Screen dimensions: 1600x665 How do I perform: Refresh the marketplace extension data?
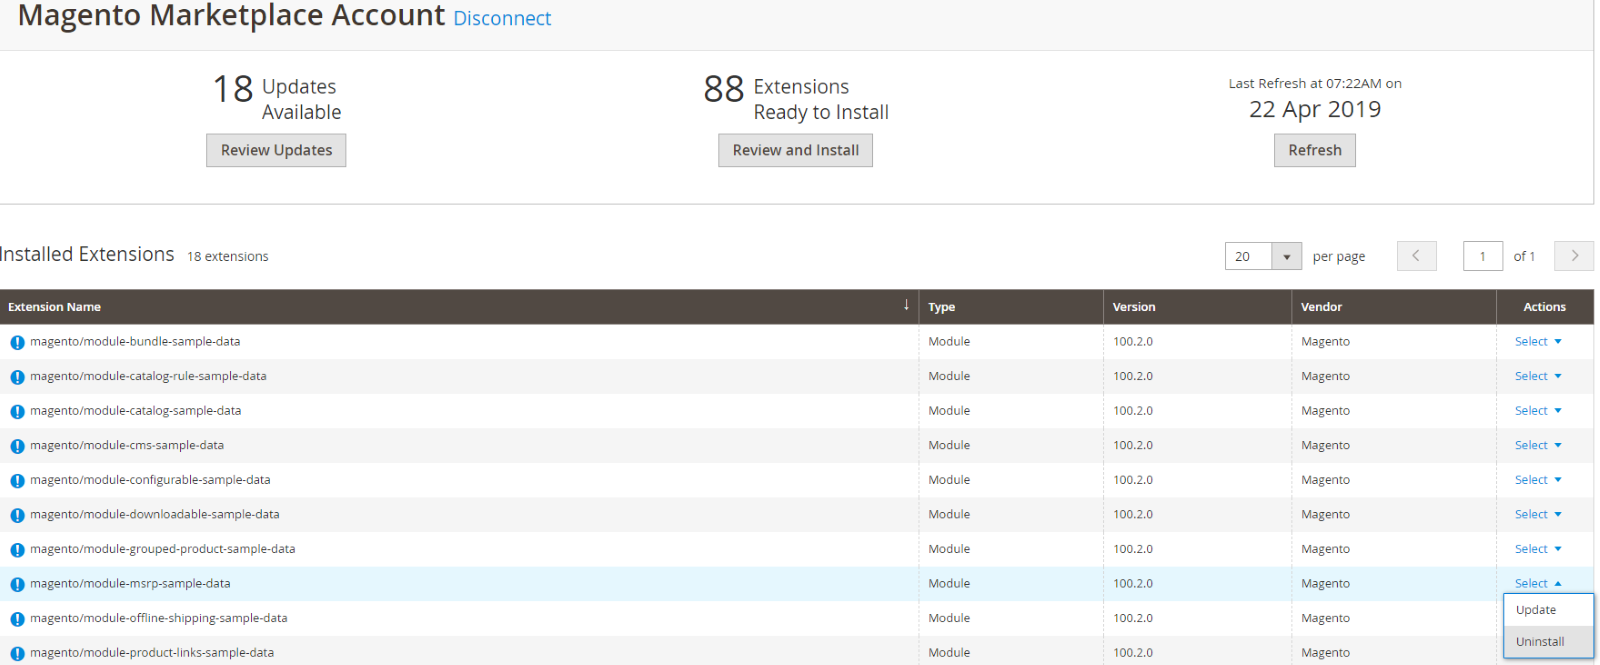point(1315,150)
